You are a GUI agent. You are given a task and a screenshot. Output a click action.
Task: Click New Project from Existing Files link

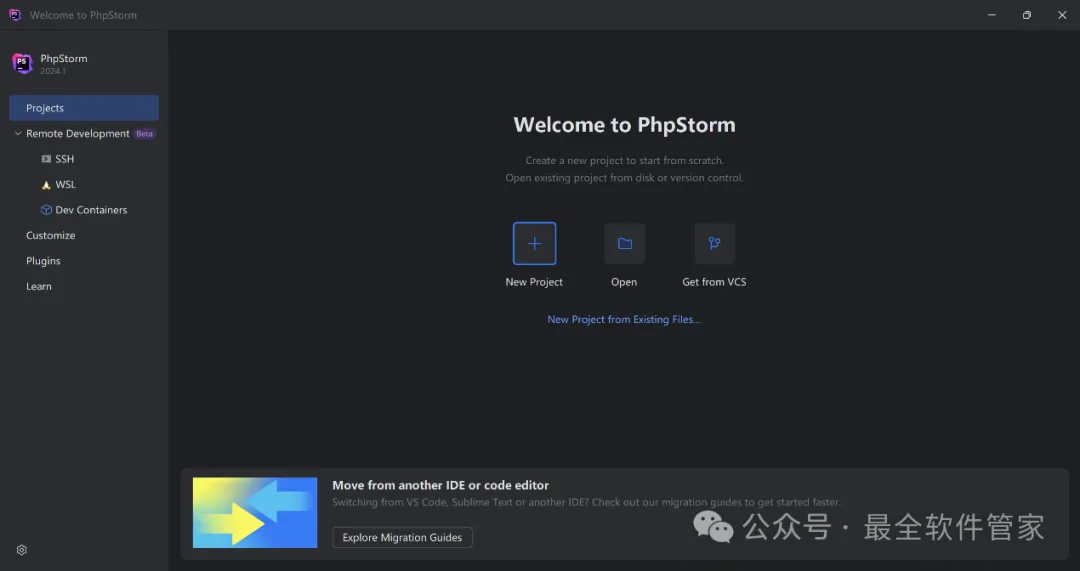[x=624, y=320]
